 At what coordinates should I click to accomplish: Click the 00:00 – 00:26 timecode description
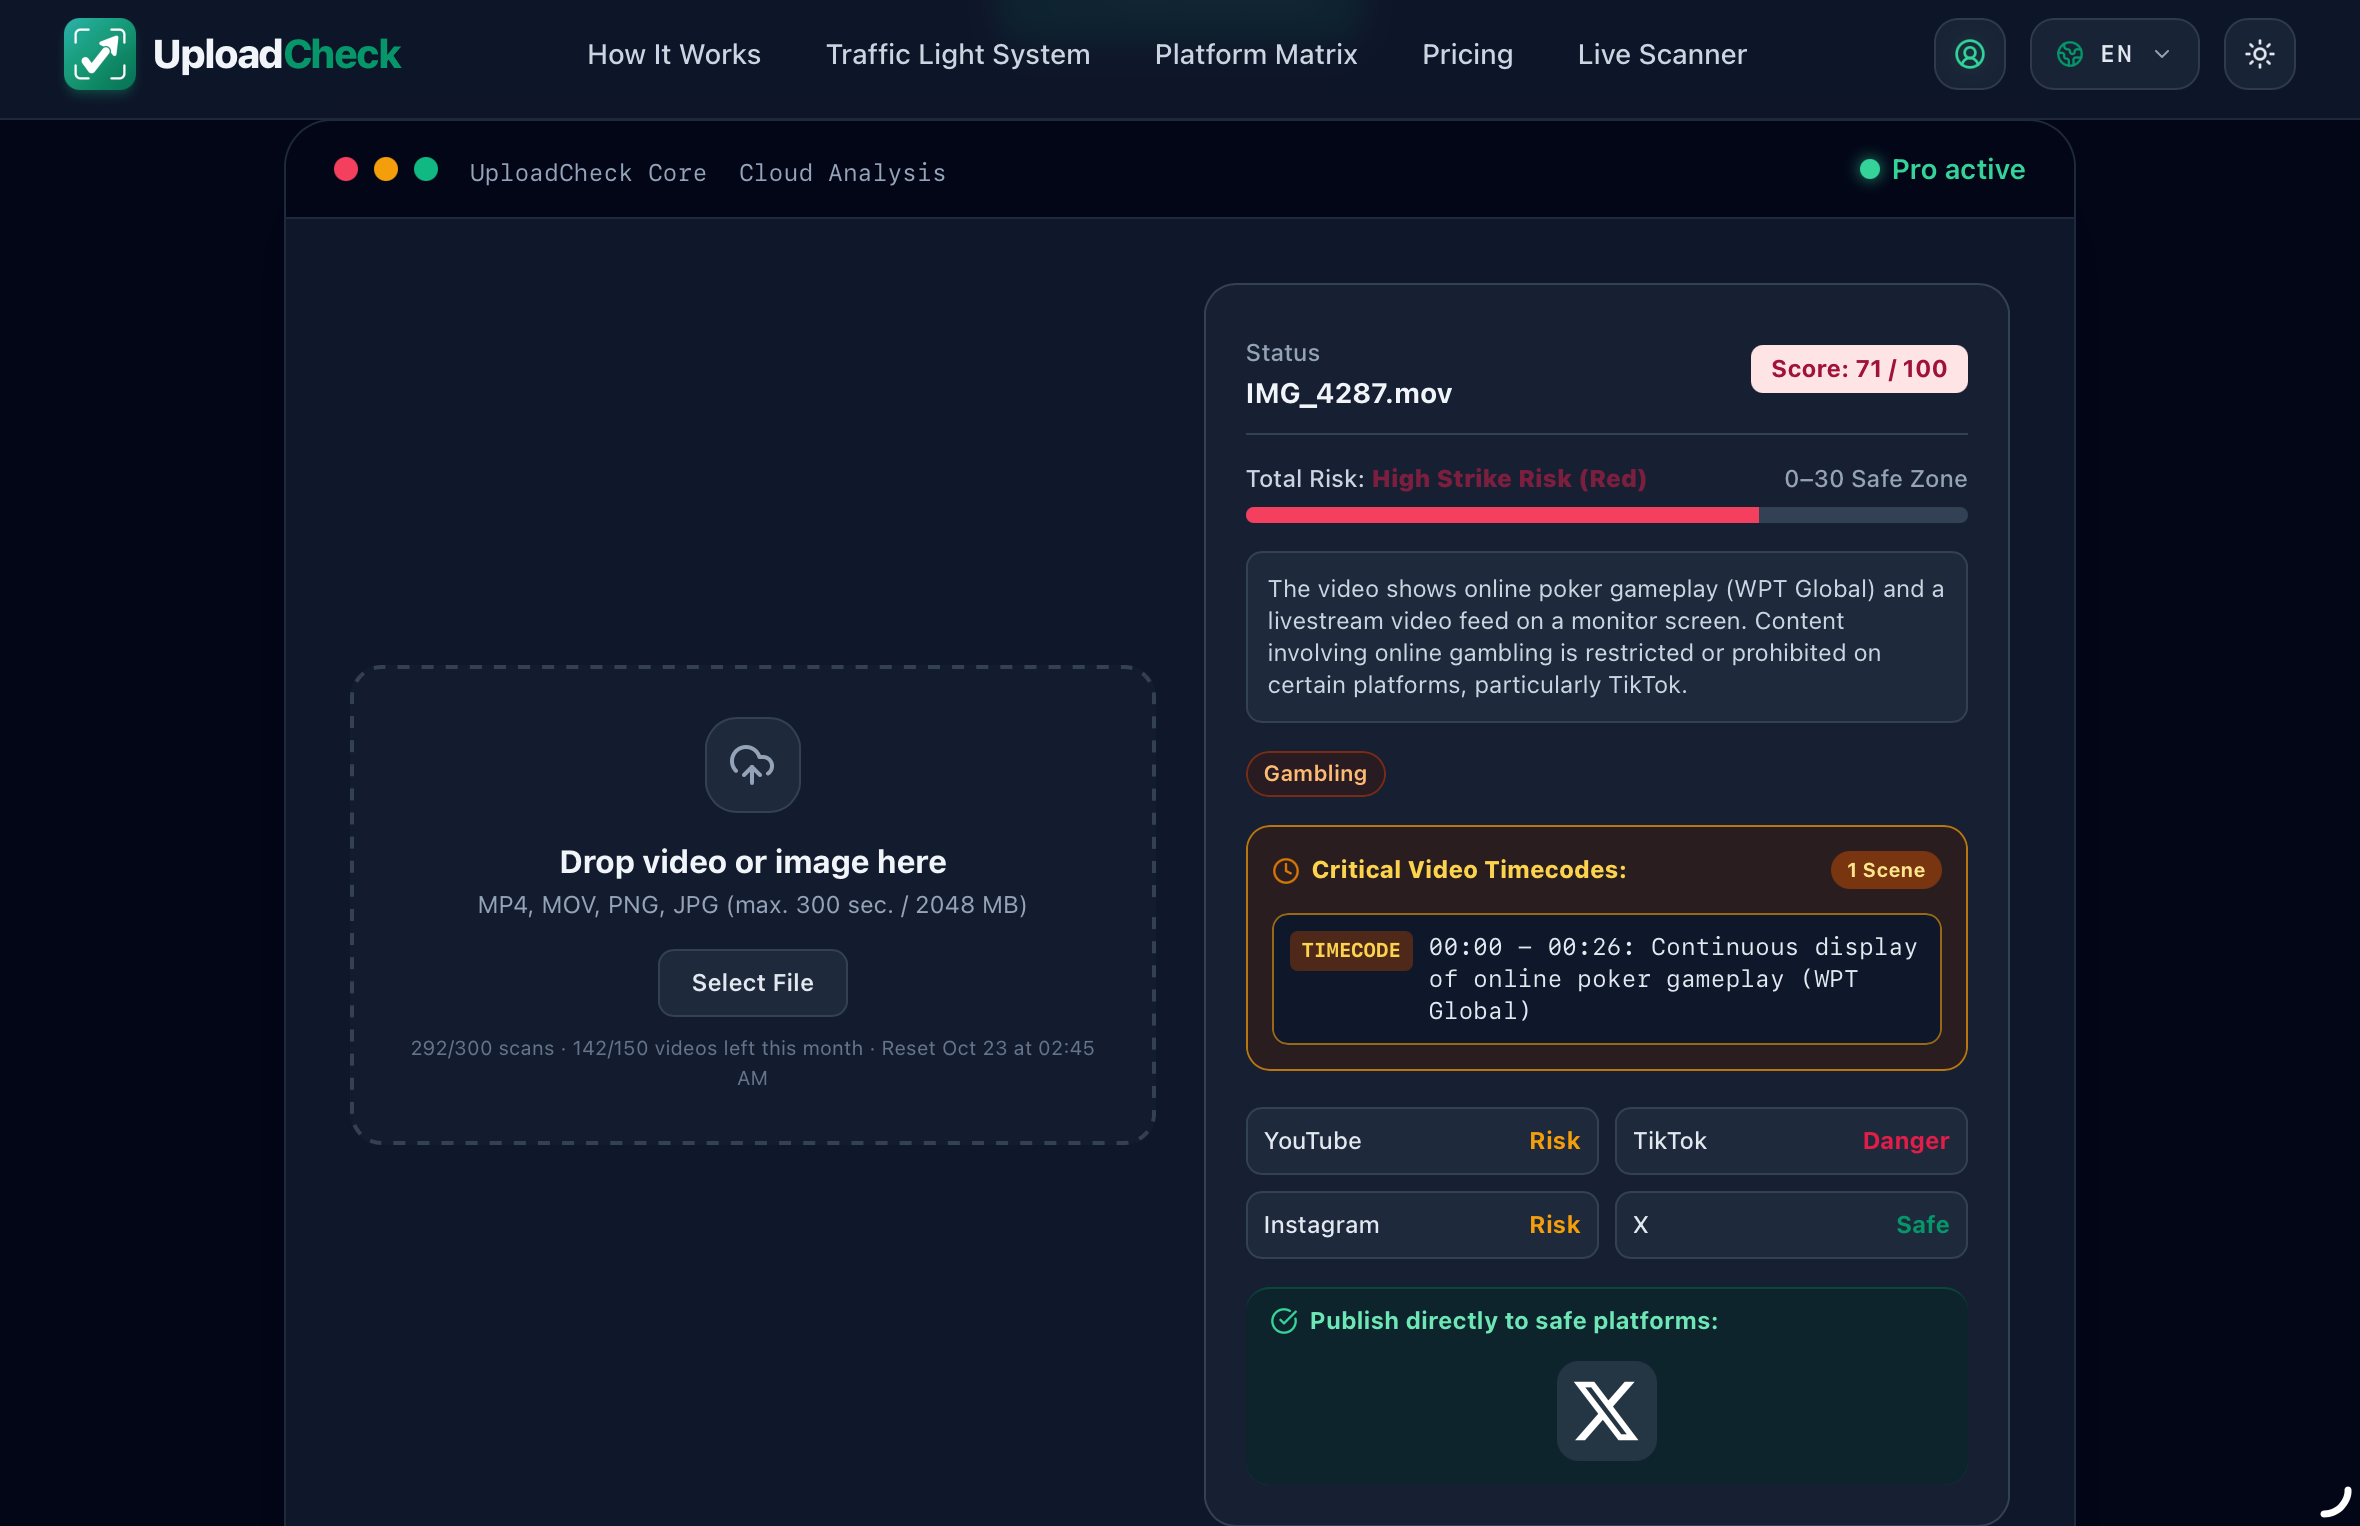[x=1672, y=979]
